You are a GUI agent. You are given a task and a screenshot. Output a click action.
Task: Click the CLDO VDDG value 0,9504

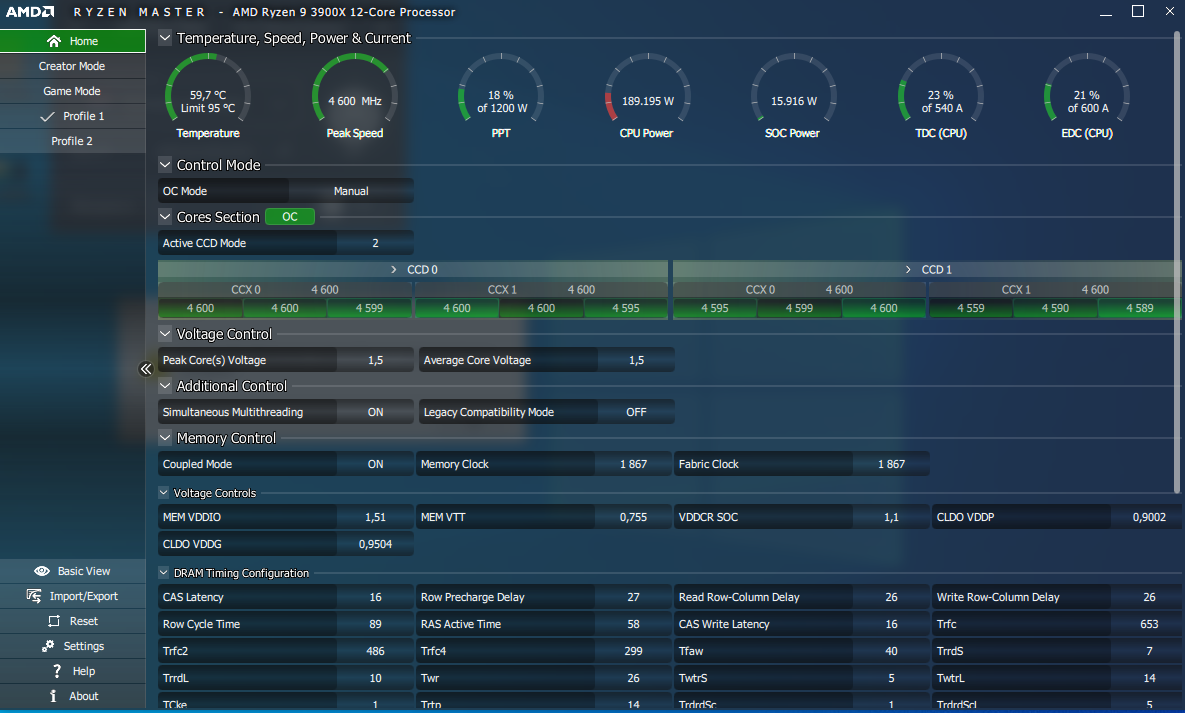pos(375,544)
